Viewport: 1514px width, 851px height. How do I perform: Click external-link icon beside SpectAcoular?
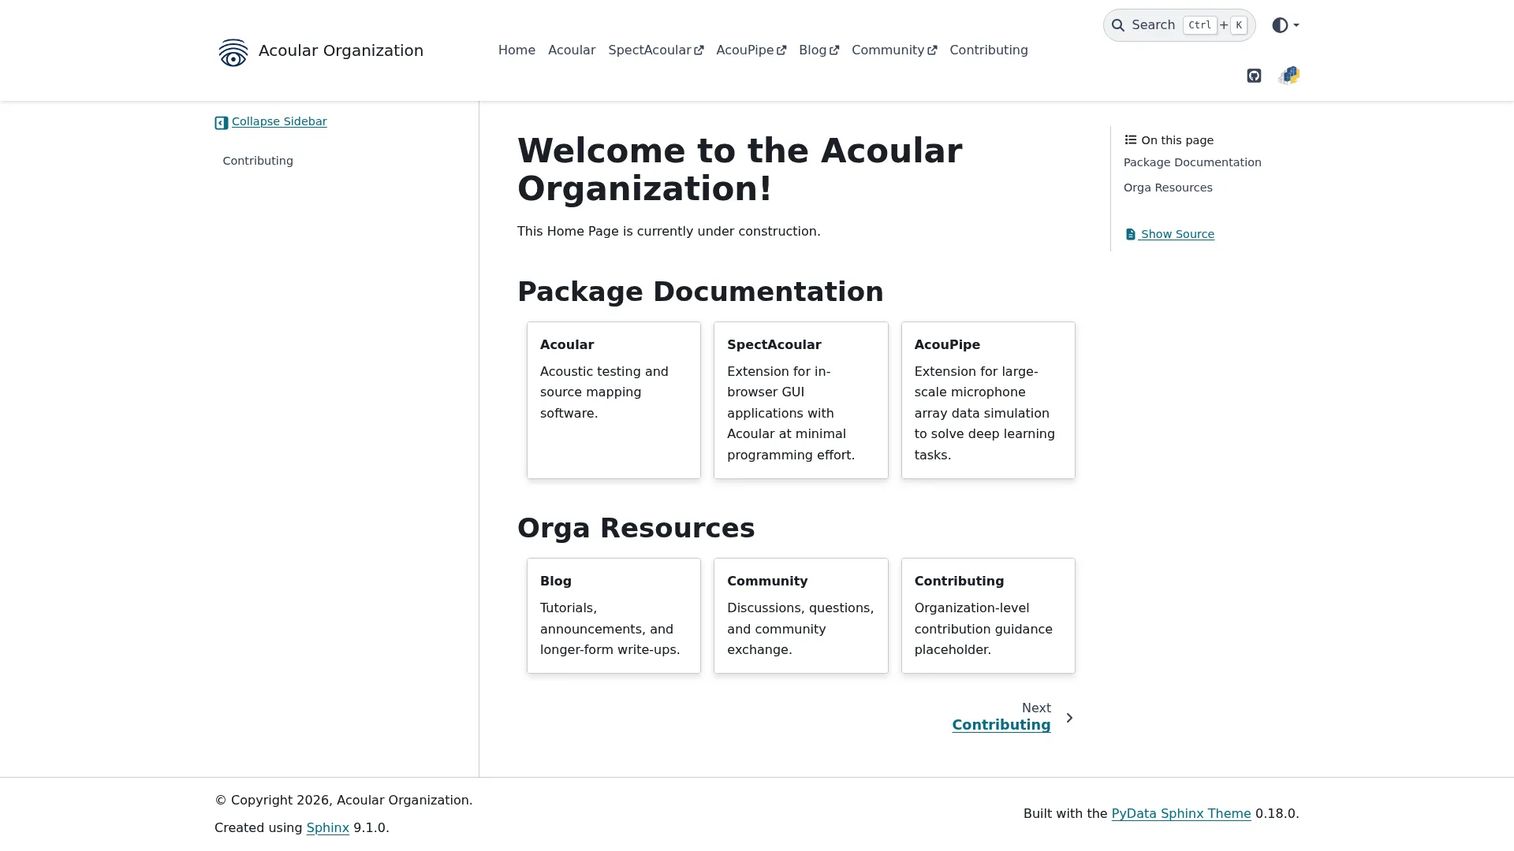[699, 50]
